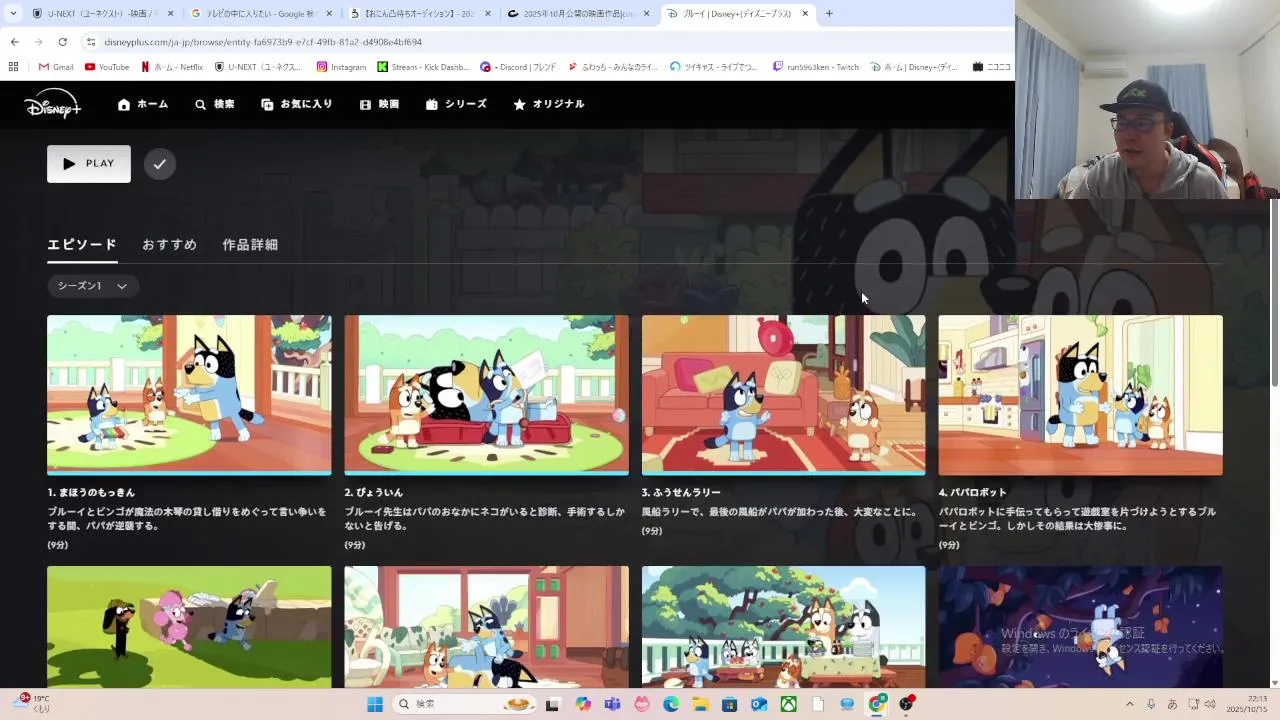Viewport: 1280px width, 720px height.
Task: Click the PLAY button
Action: (x=89, y=164)
